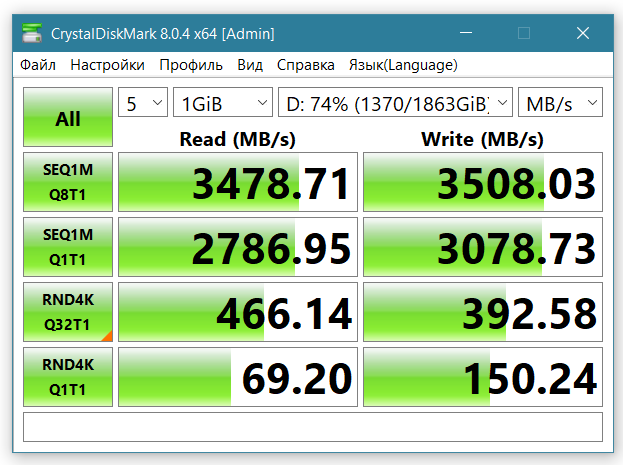The width and height of the screenshot is (623, 465).
Task: Open the Файл menu
Action: click(38, 65)
